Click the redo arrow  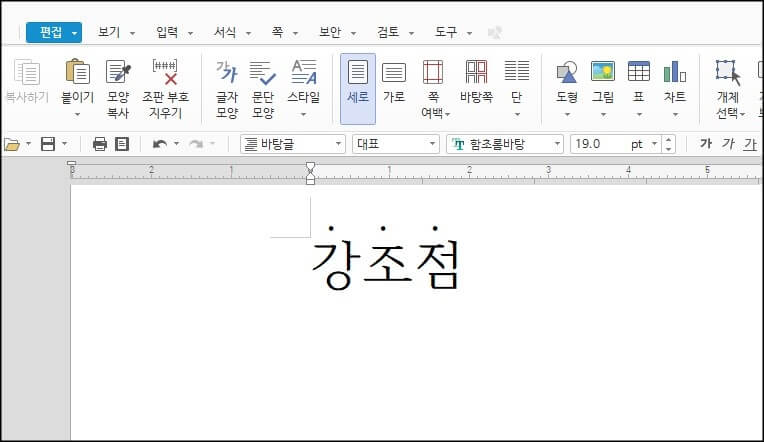point(196,144)
